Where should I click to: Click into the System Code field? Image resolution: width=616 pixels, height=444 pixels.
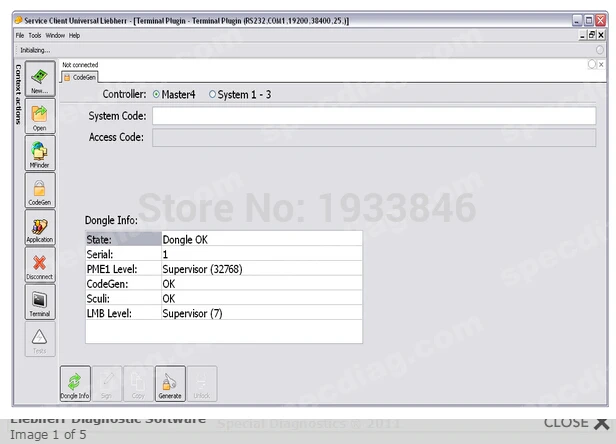[374, 116]
